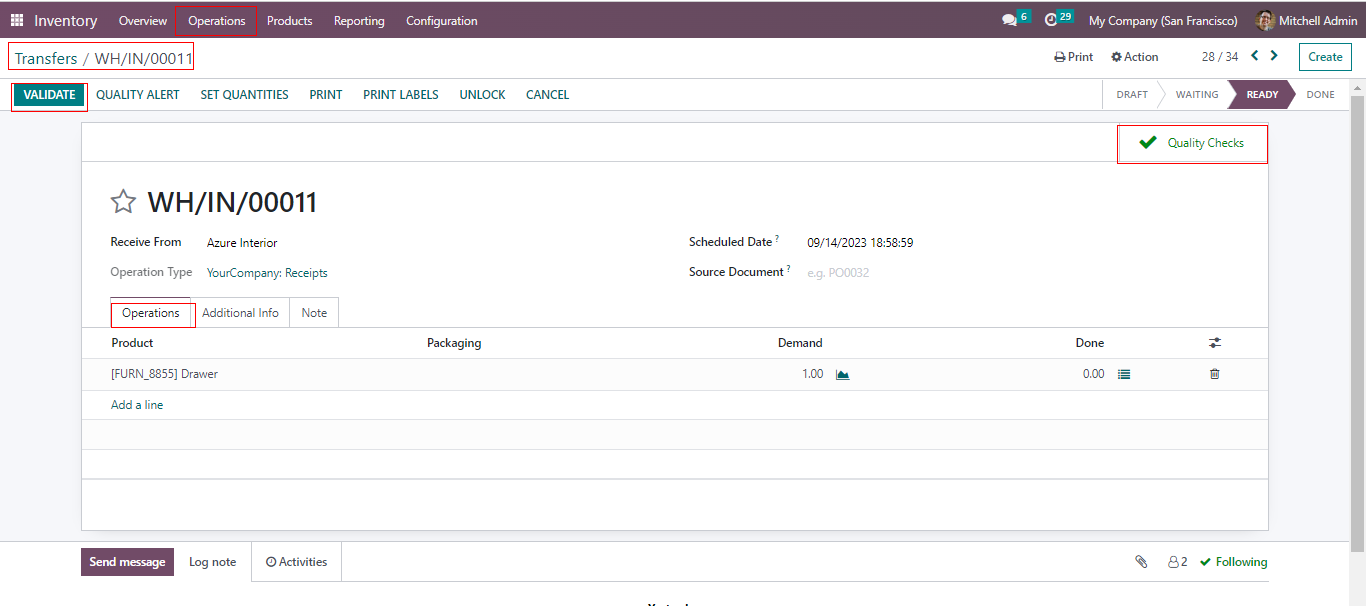Open the apps grid menu icon
Screen dimensions: 1366x606
[x=17, y=20]
